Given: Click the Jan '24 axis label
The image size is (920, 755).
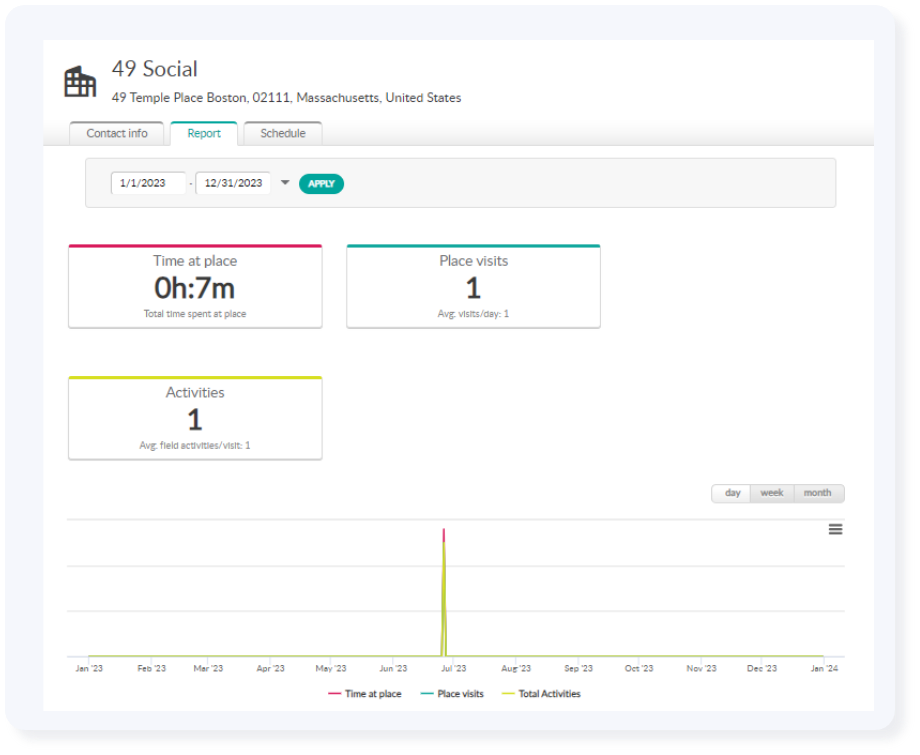Looking at the screenshot, I should click(824, 668).
